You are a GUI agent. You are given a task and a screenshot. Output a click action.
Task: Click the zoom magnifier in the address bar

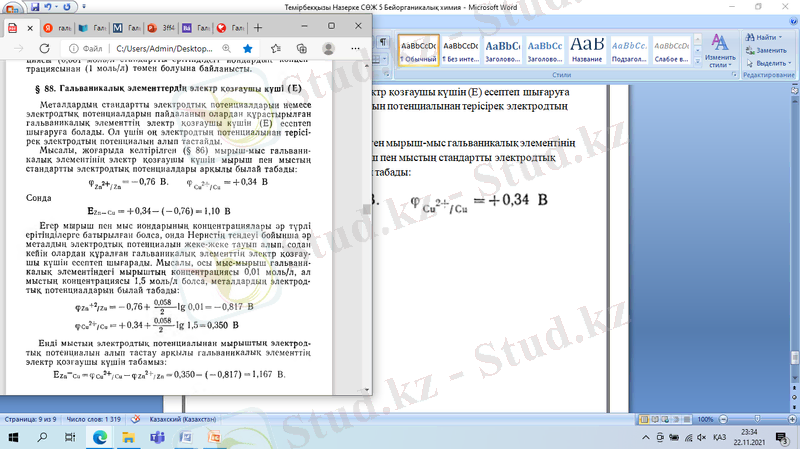[225, 47]
